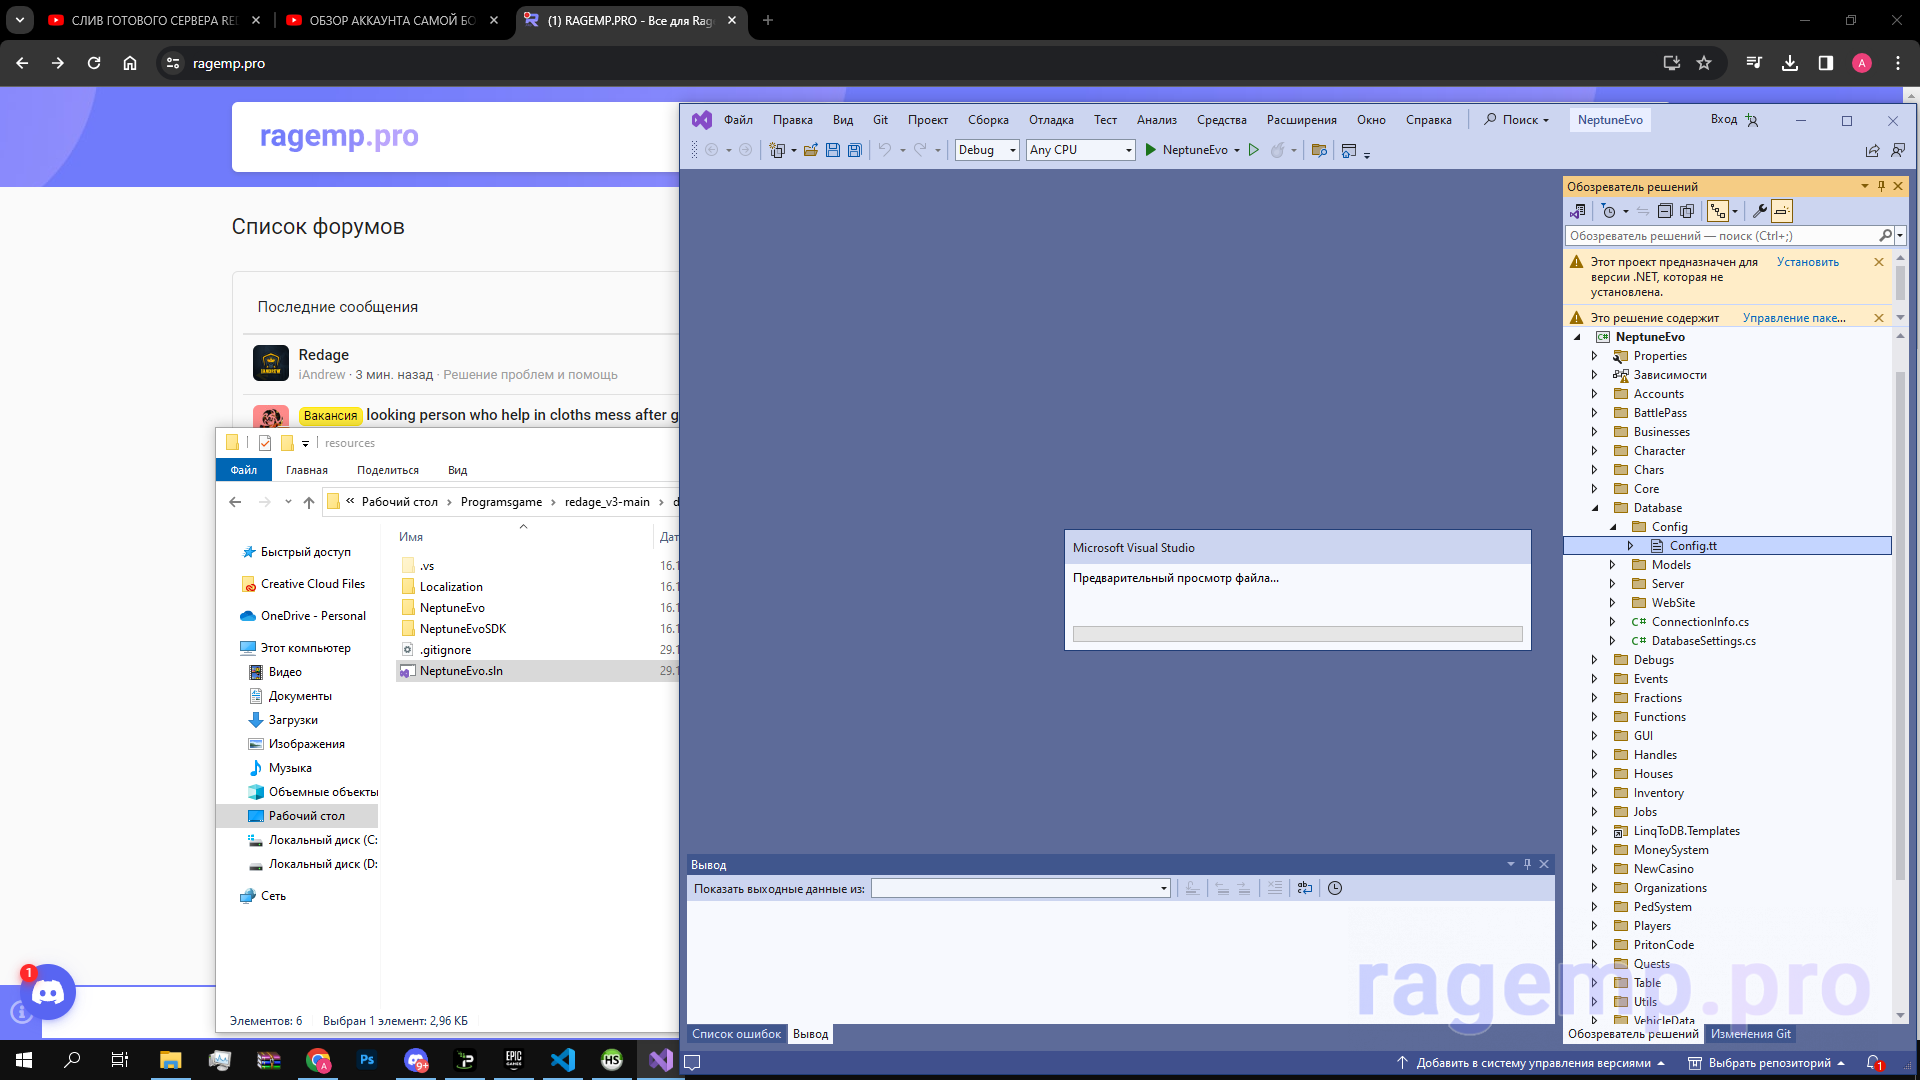This screenshot has height=1080, width=1920.
Task: Click the Open File folder icon in Visual Studio
Action: coord(810,150)
